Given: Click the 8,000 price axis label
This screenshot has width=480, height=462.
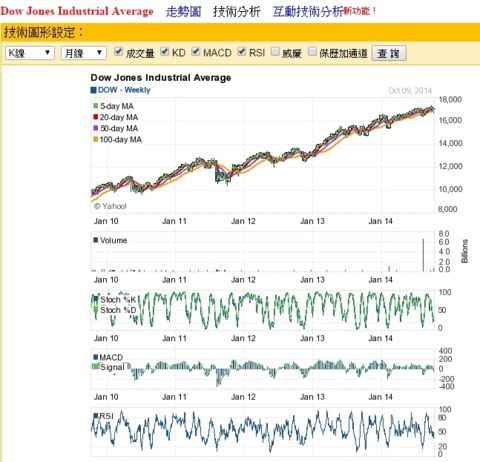Looking at the screenshot, I should 448,209.
